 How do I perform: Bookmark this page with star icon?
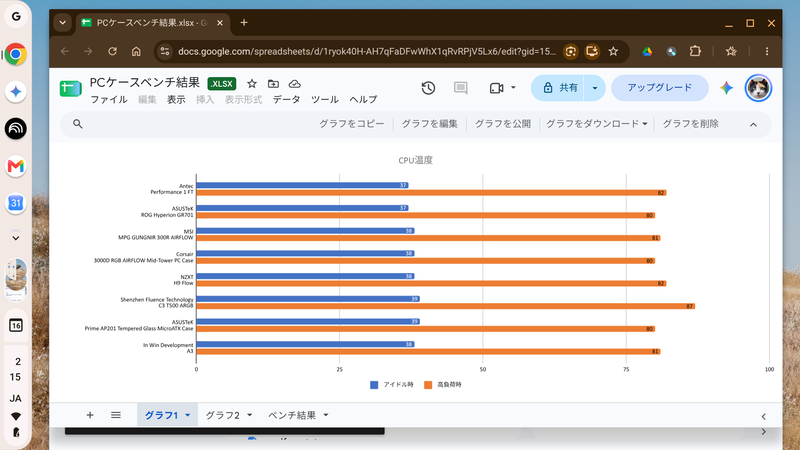point(613,51)
